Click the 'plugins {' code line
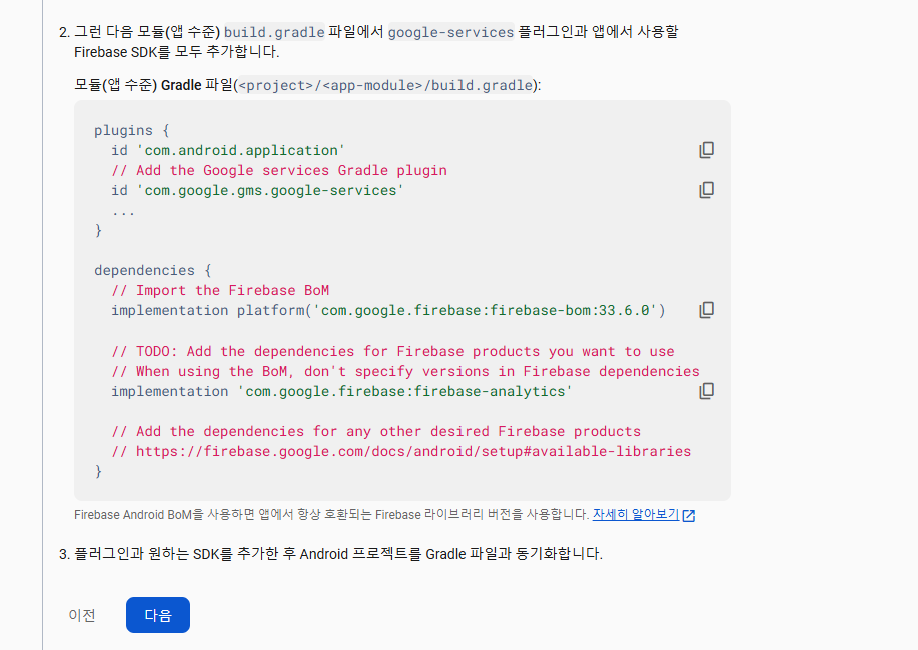 (132, 131)
